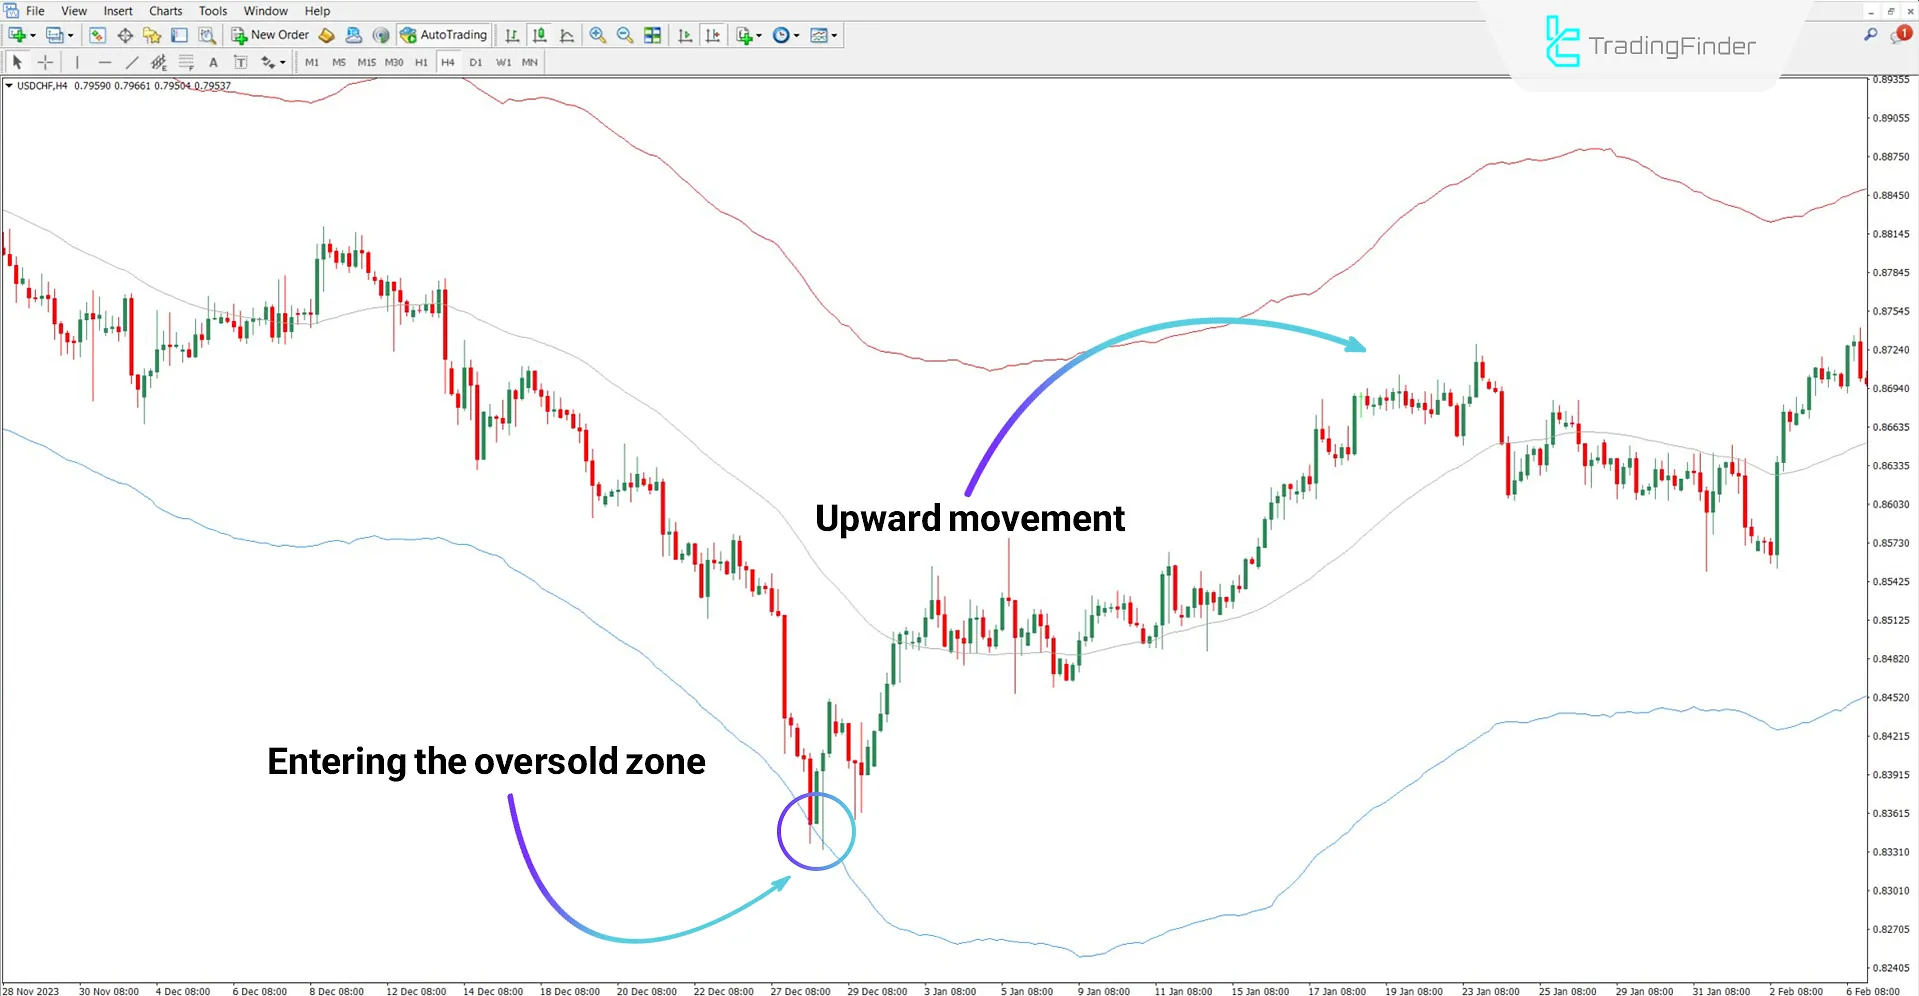The height and width of the screenshot is (996, 1919).
Task: Click the Indicators list icon
Action: coord(744,35)
